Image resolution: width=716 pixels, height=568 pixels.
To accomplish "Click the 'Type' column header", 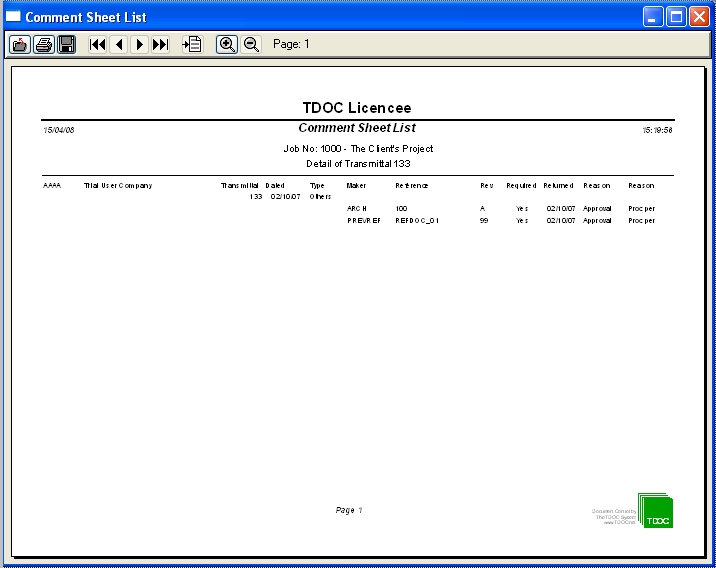I will click(317, 186).
